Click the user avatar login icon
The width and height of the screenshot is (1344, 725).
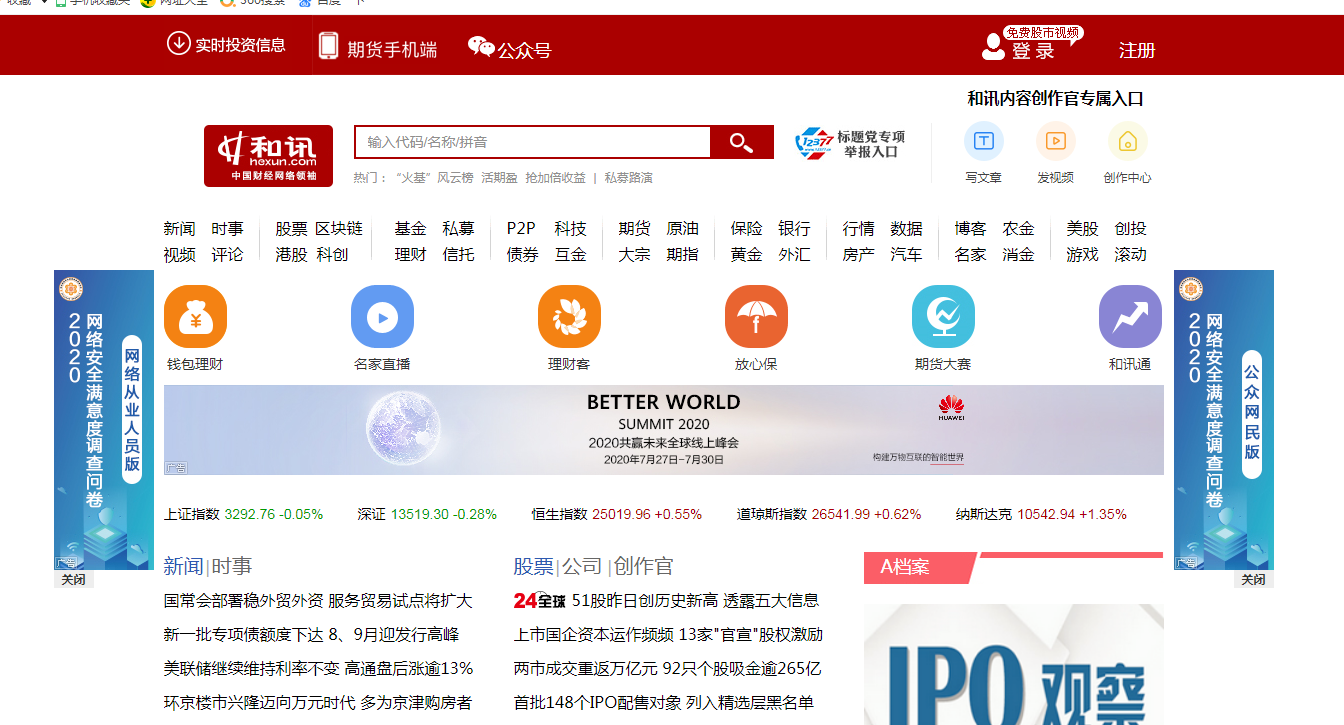point(993,47)
